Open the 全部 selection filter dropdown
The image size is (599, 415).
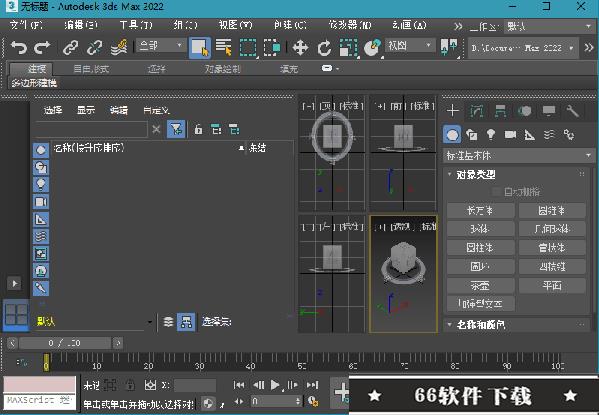click(x=161, y=46)
